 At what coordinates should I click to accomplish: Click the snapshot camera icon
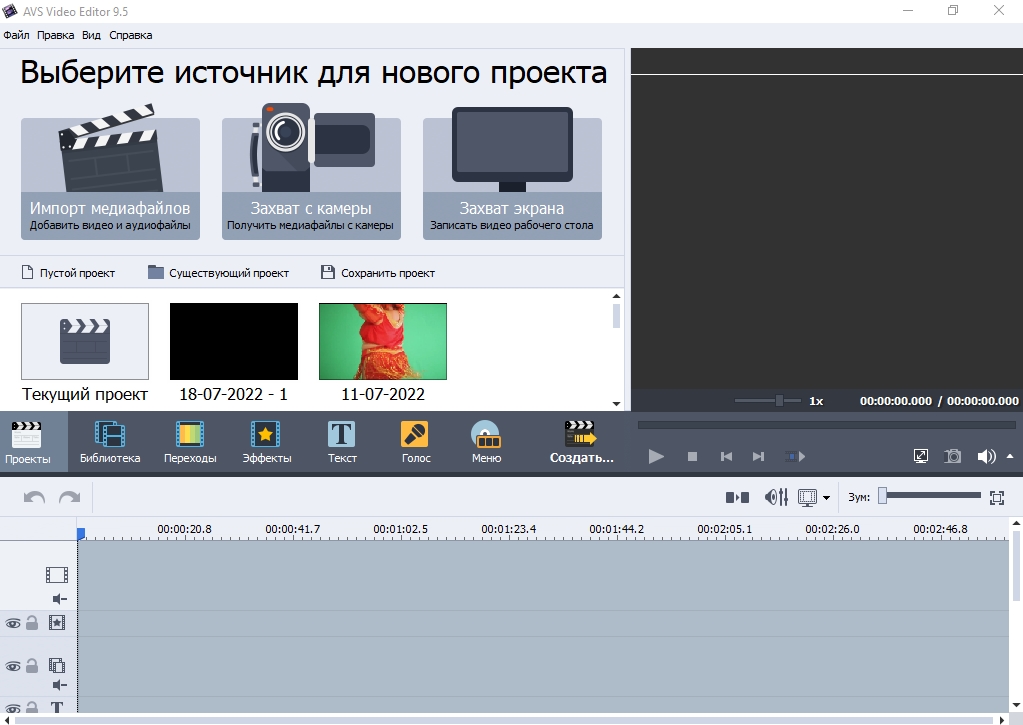tap(953, 456)
